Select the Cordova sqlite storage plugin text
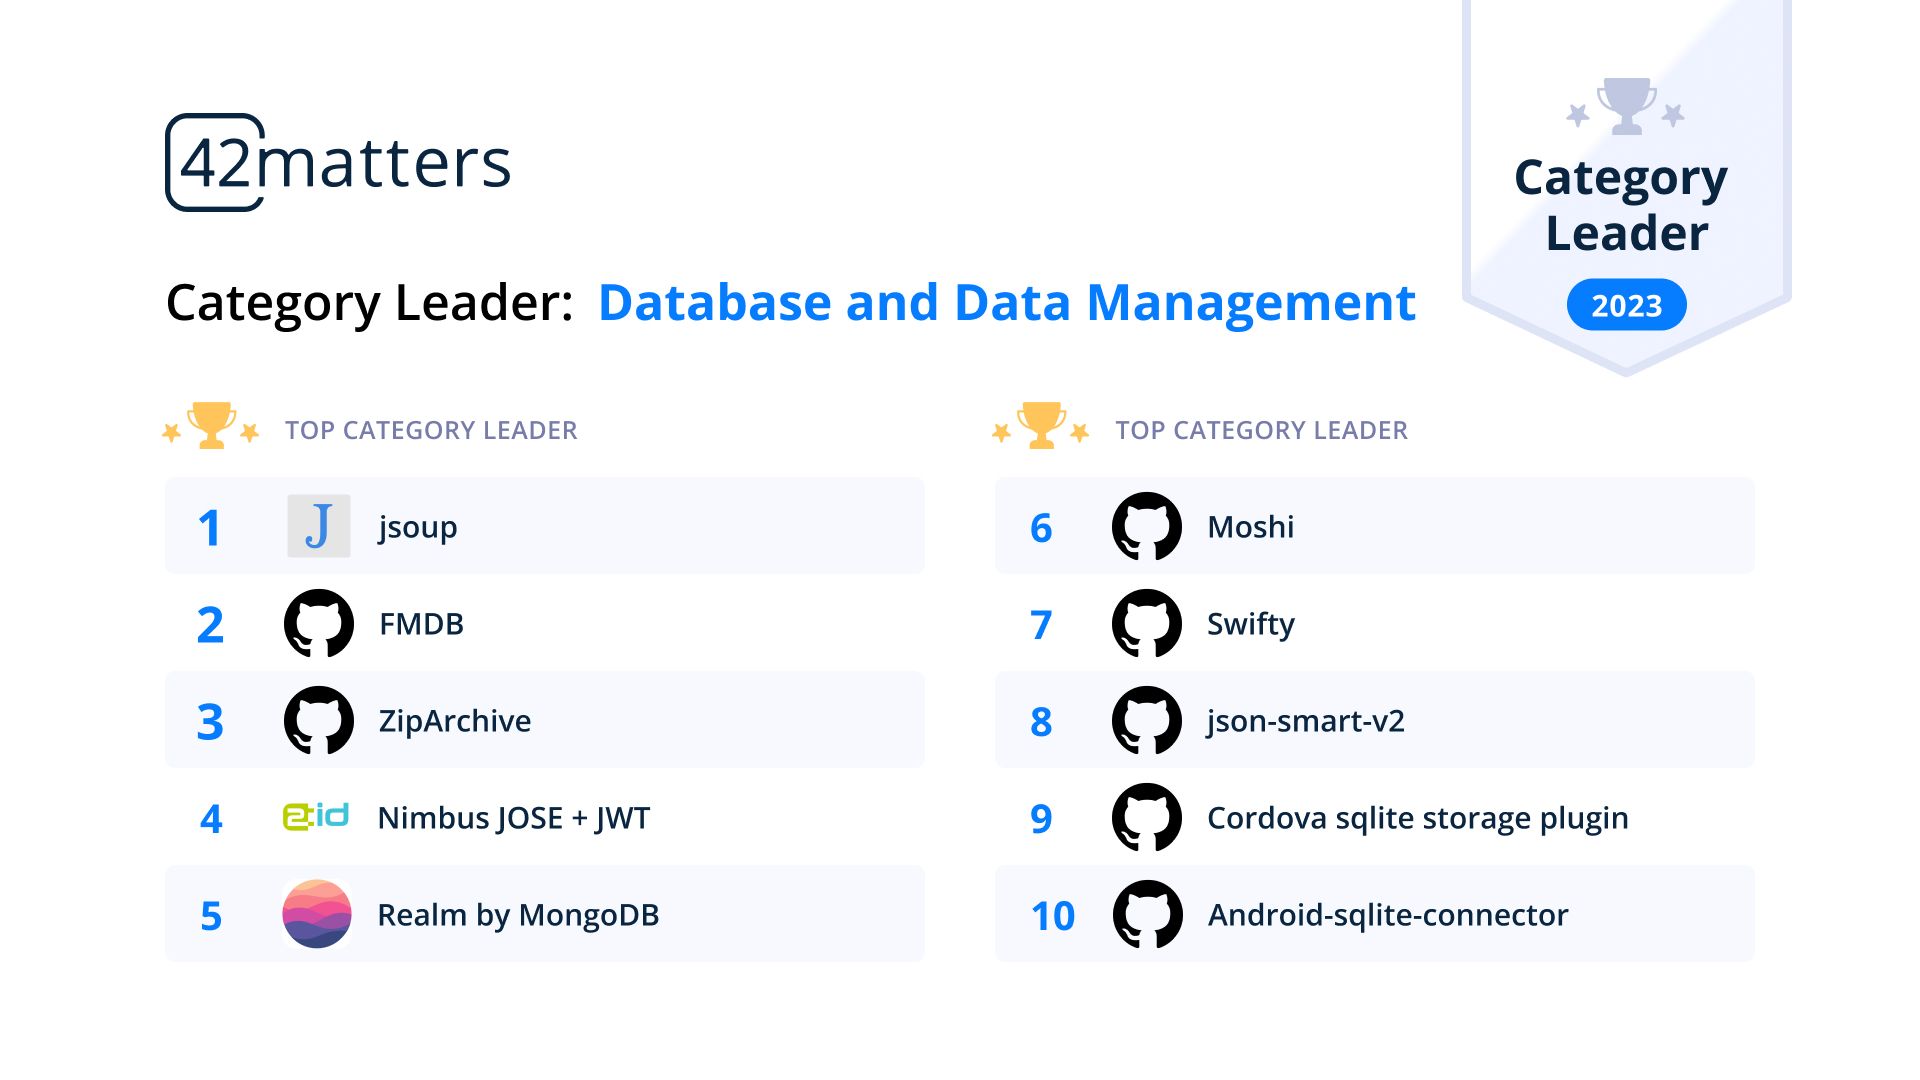Screen dimensions: 1920x1080 pos(1417,818)
